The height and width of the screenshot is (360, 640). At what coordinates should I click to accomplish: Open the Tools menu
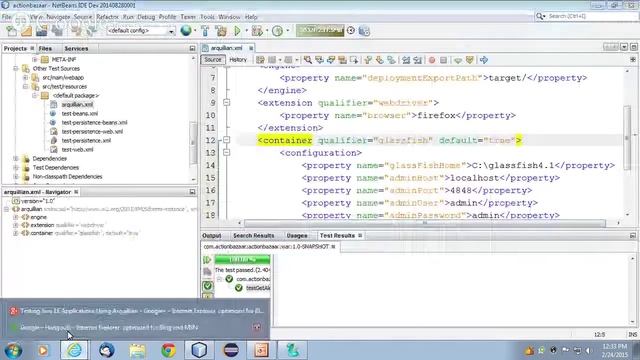[x=207, y=17]
